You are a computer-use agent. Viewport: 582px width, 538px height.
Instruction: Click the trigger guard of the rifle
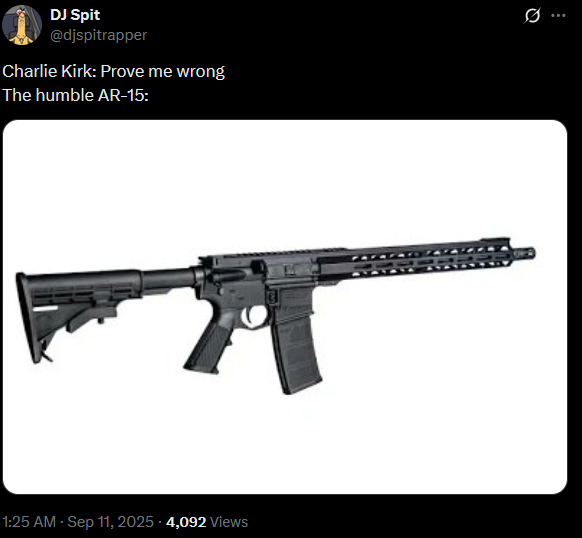tap(255, 316)
